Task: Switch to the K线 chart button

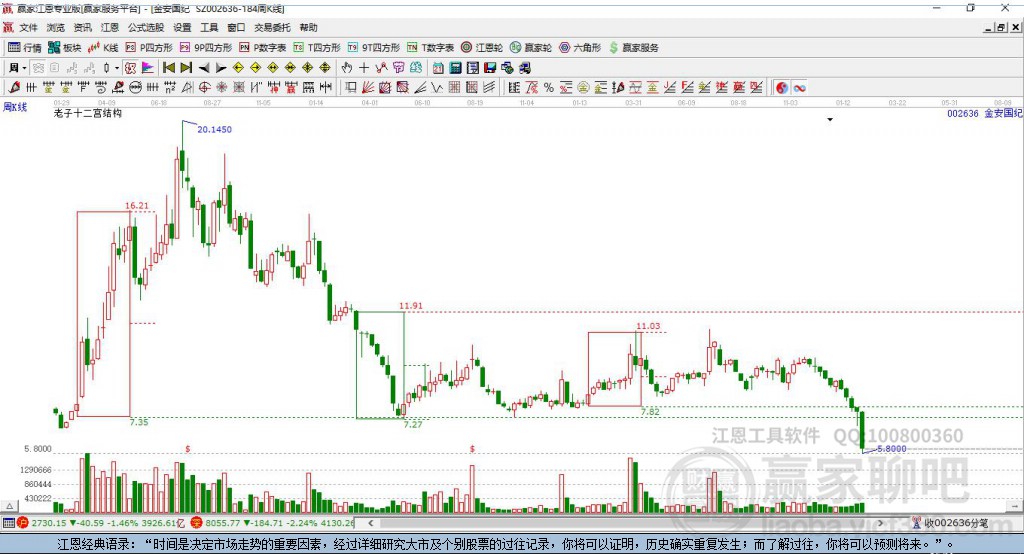Action: 103,48
